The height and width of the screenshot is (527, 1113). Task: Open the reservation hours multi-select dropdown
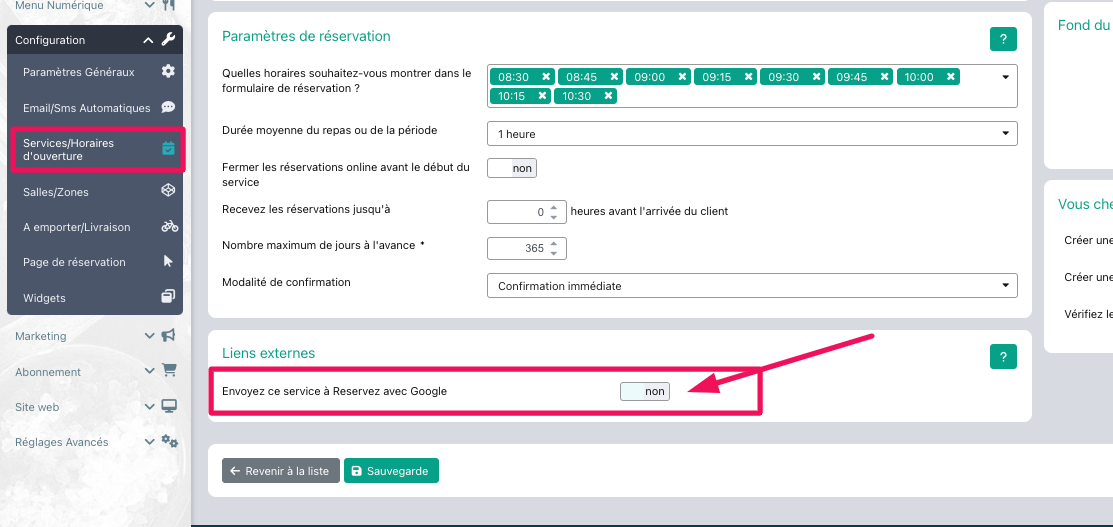[1005, 77]
